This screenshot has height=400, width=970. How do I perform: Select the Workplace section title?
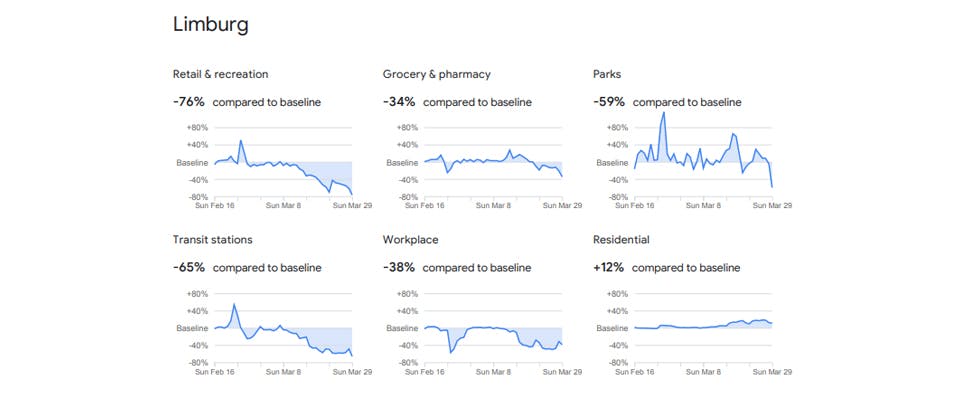tap(410, 240)
